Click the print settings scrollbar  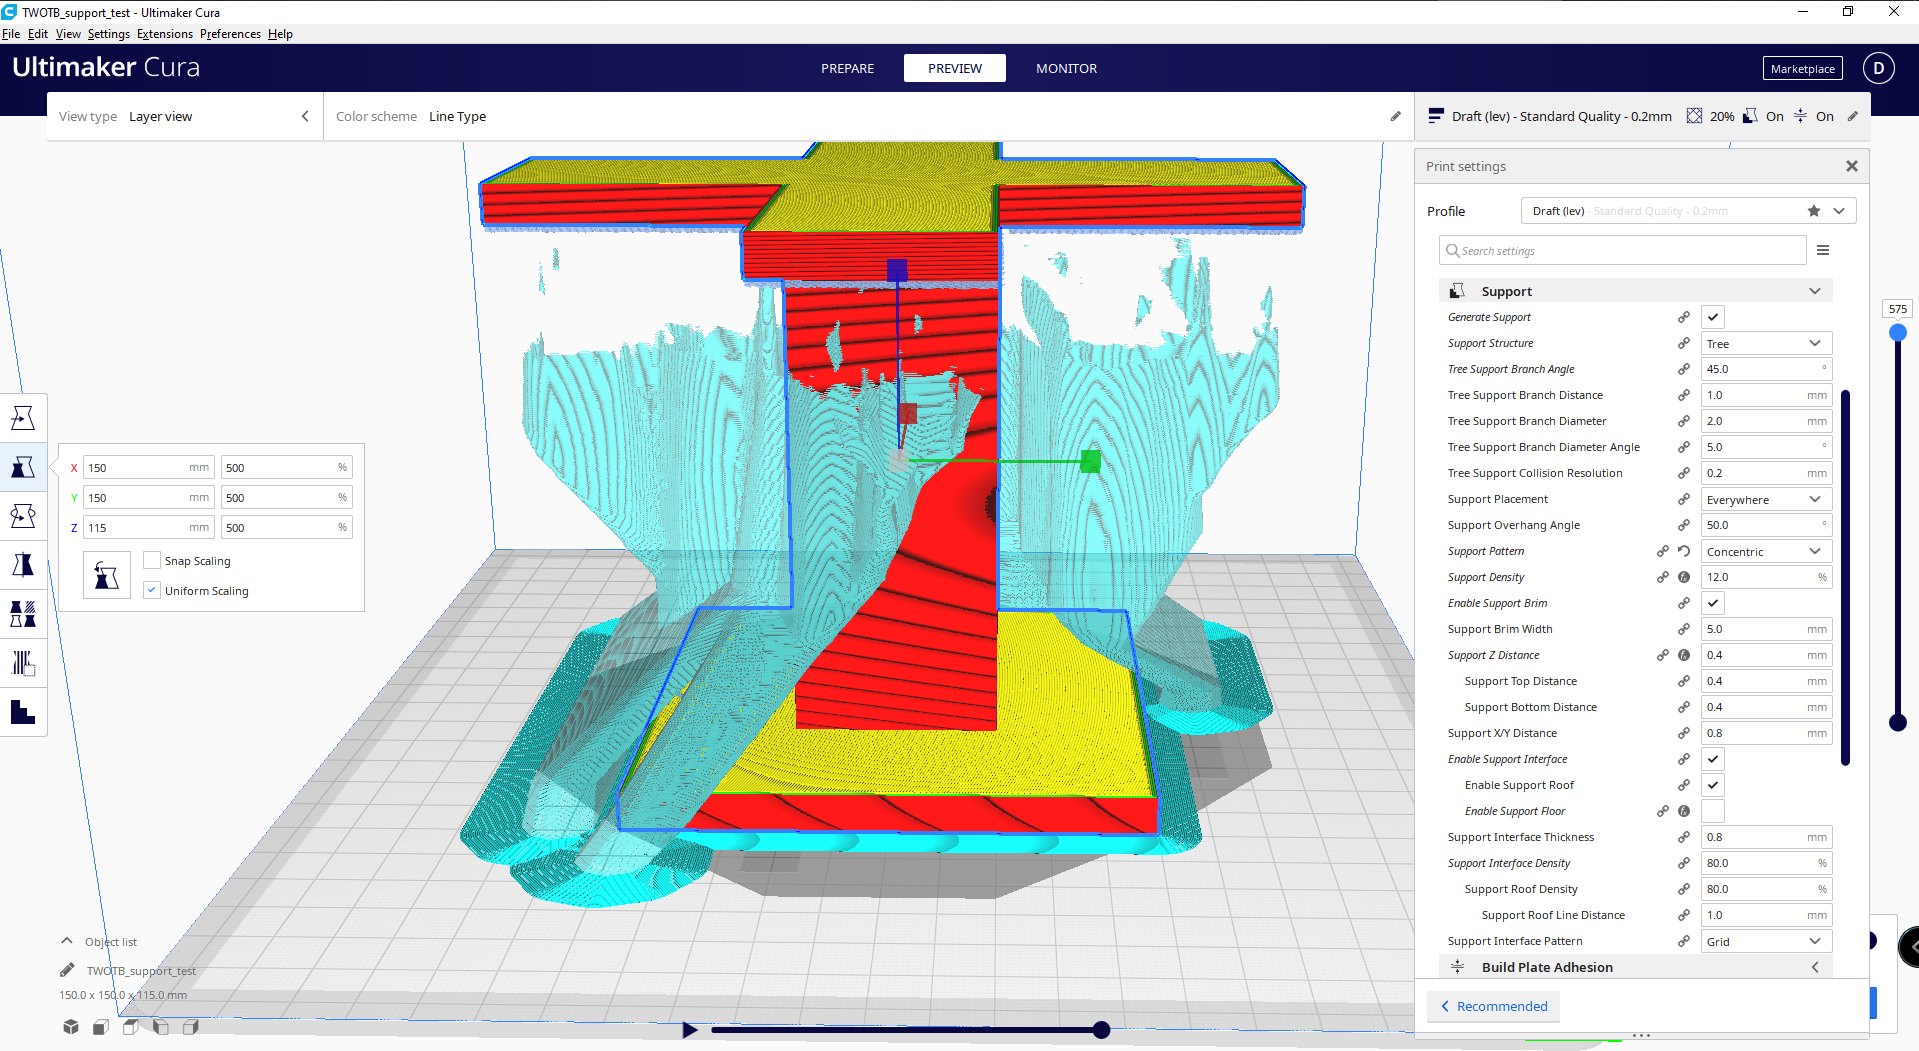(x=1845, y=578)
